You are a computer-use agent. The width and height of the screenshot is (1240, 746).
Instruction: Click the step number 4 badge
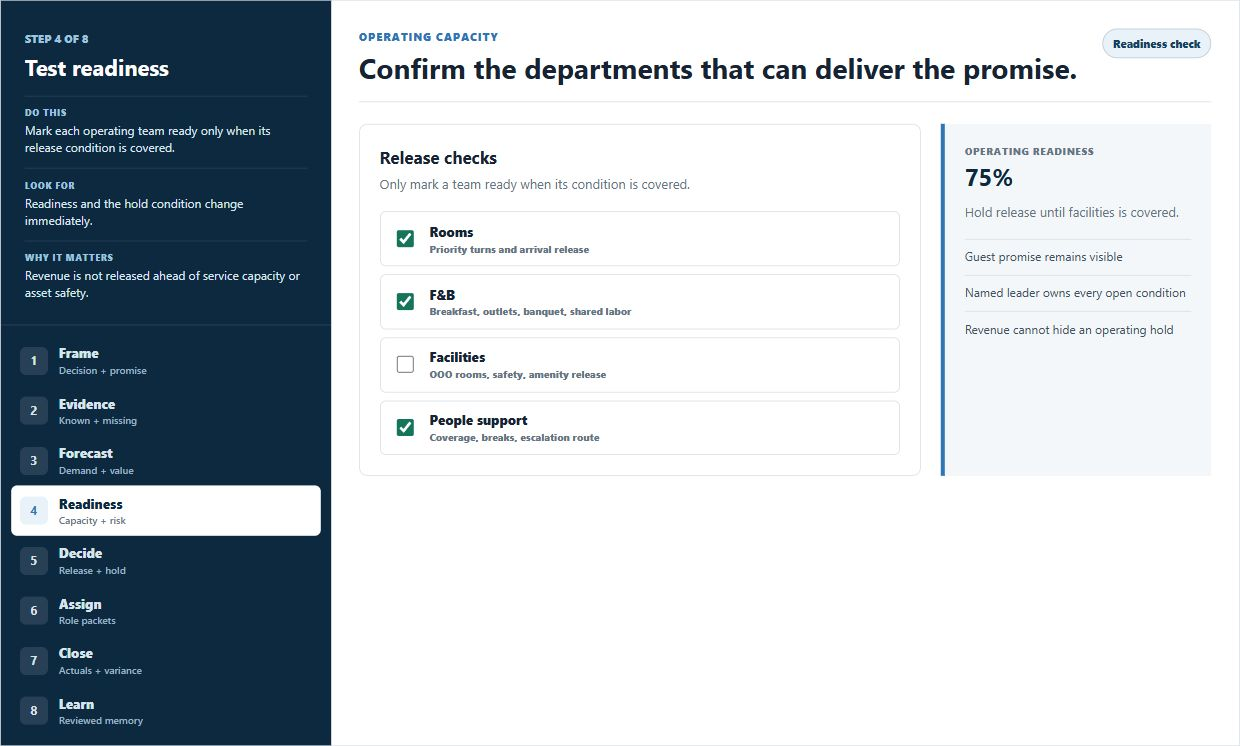tap(34, 511)
